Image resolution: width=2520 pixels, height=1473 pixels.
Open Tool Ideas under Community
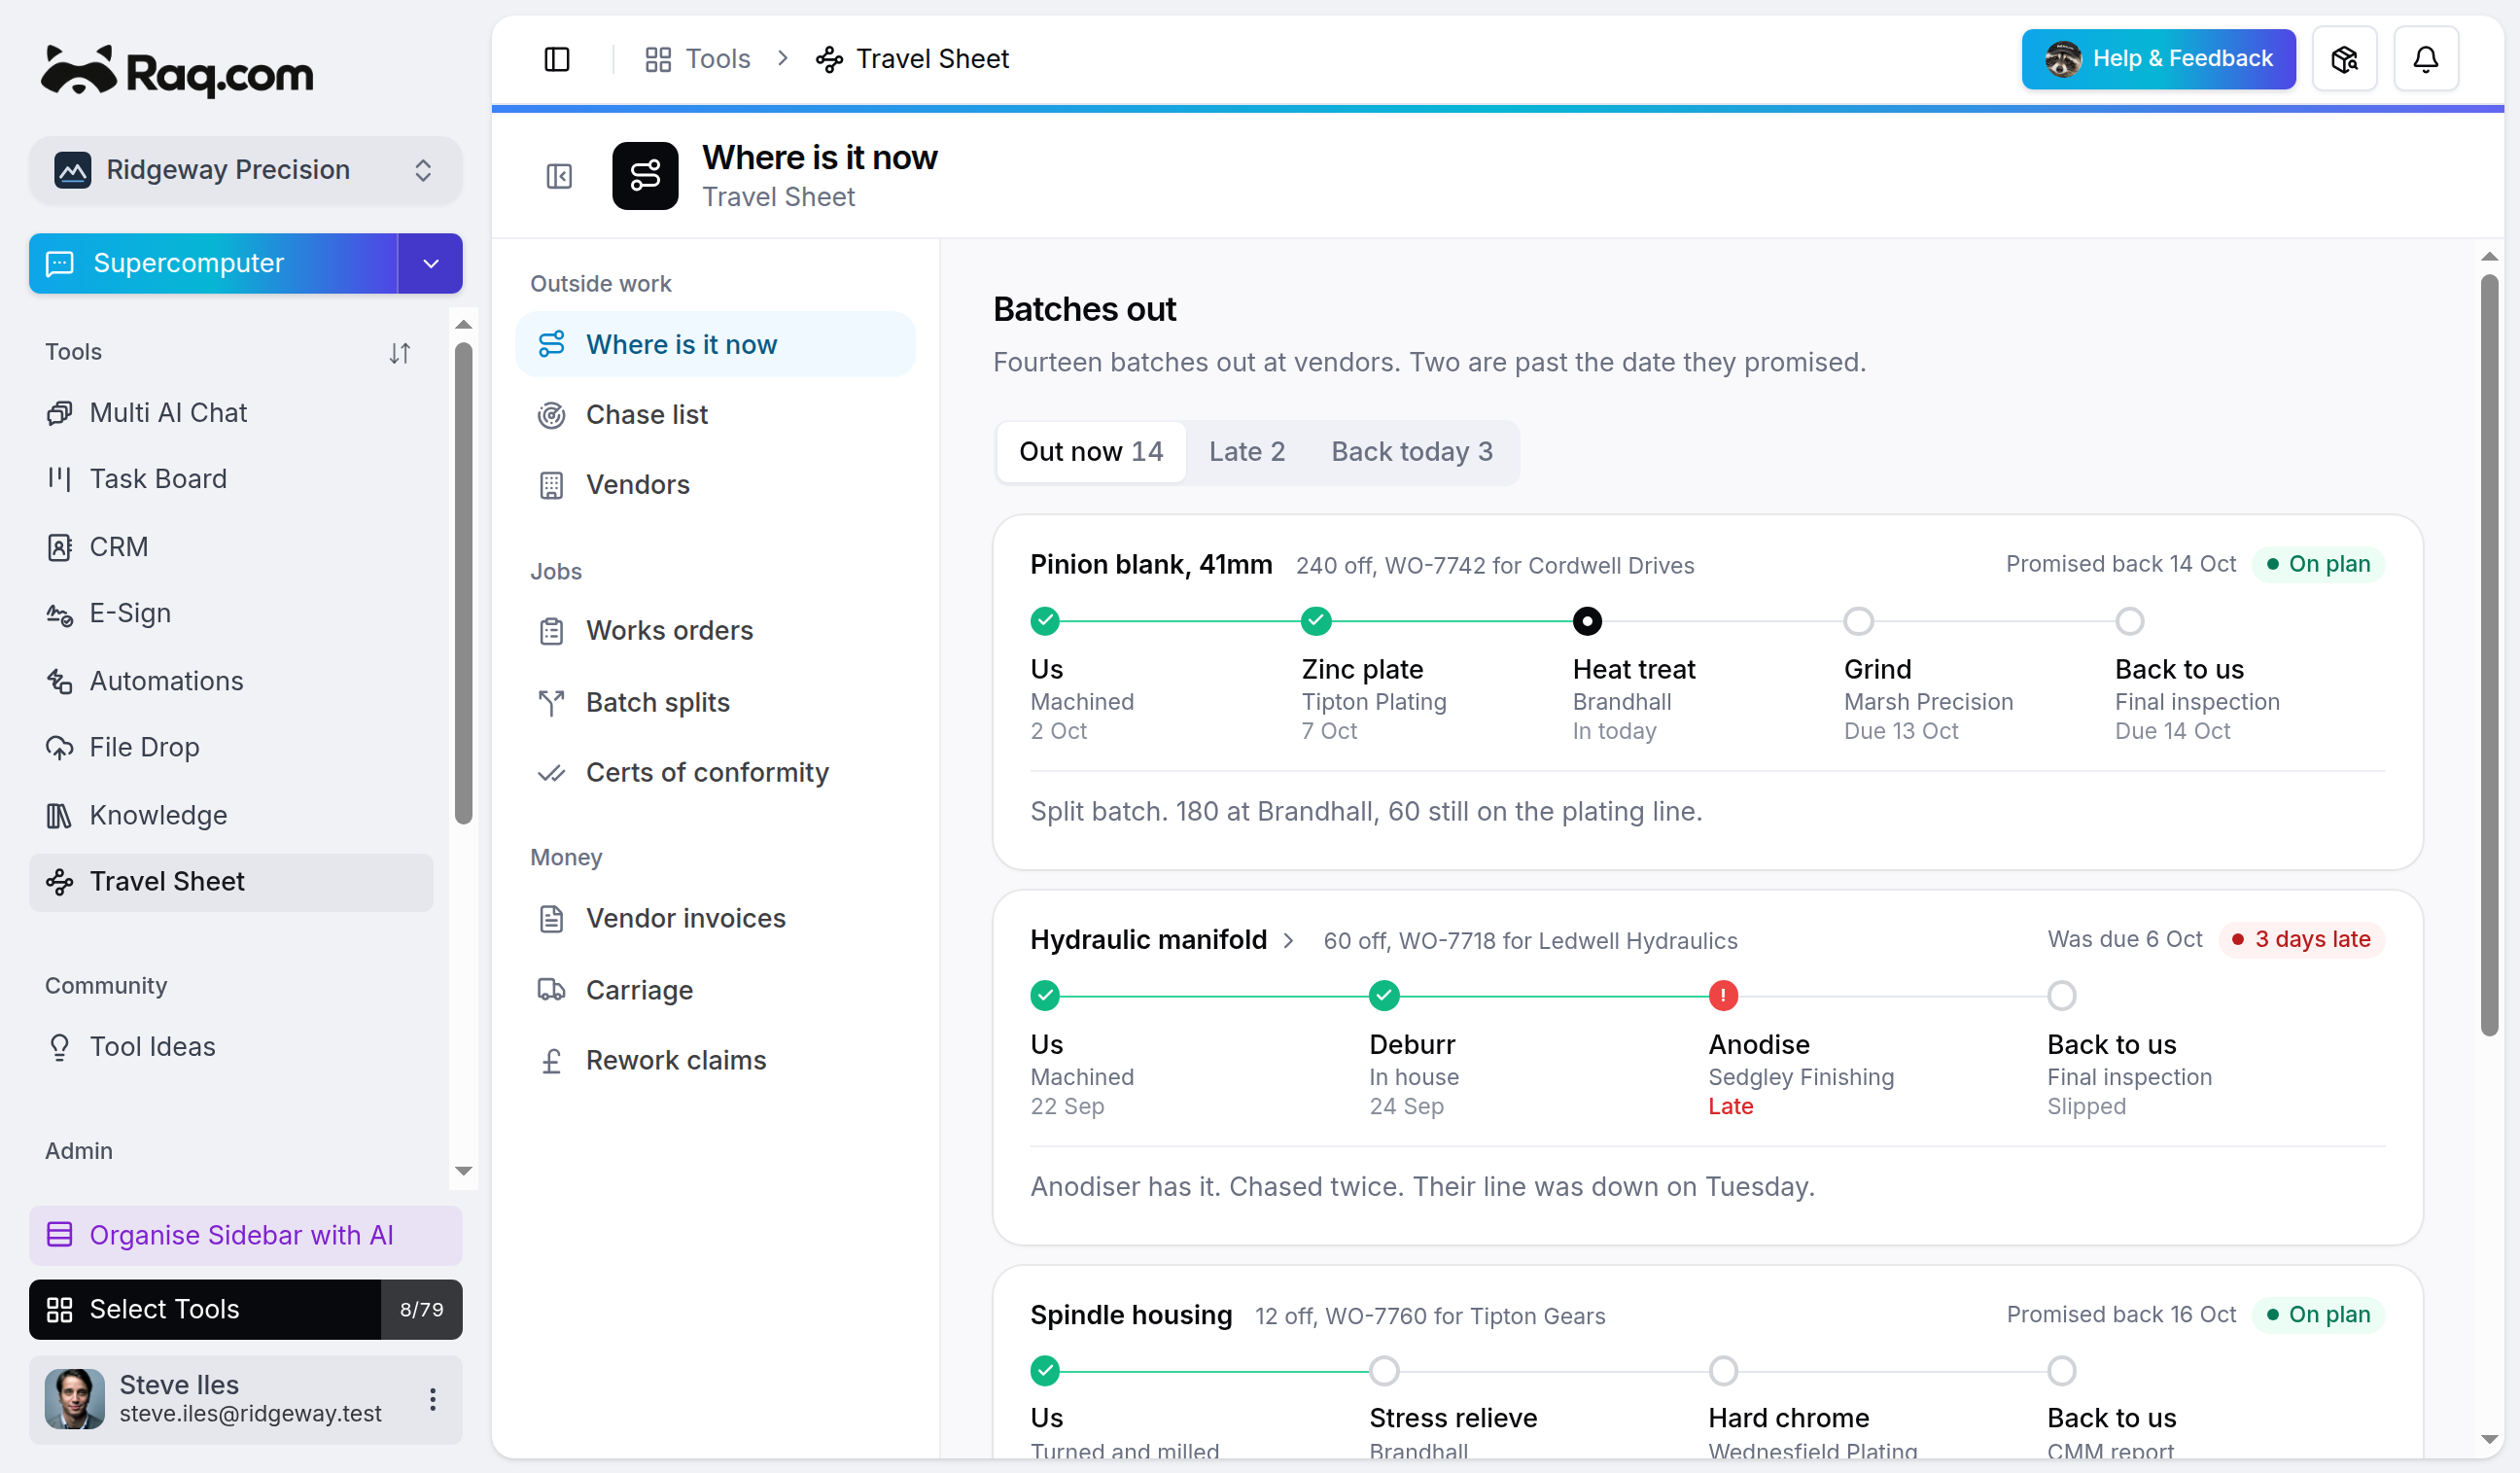point(230,1046)
